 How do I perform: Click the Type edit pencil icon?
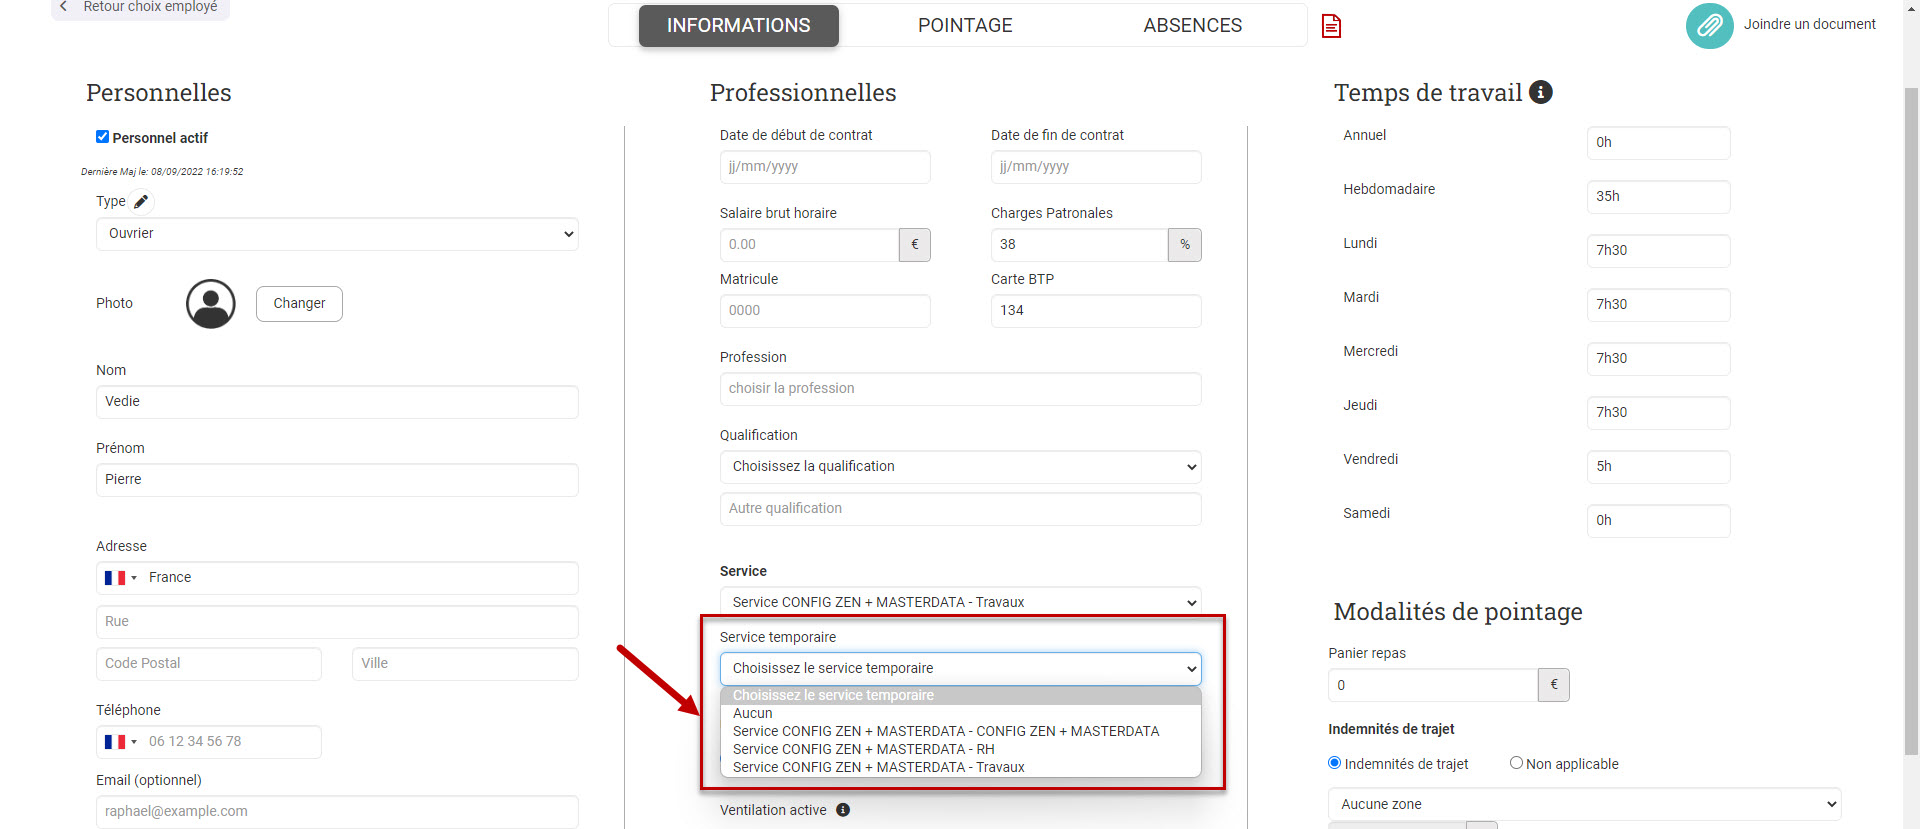[141, 202]
